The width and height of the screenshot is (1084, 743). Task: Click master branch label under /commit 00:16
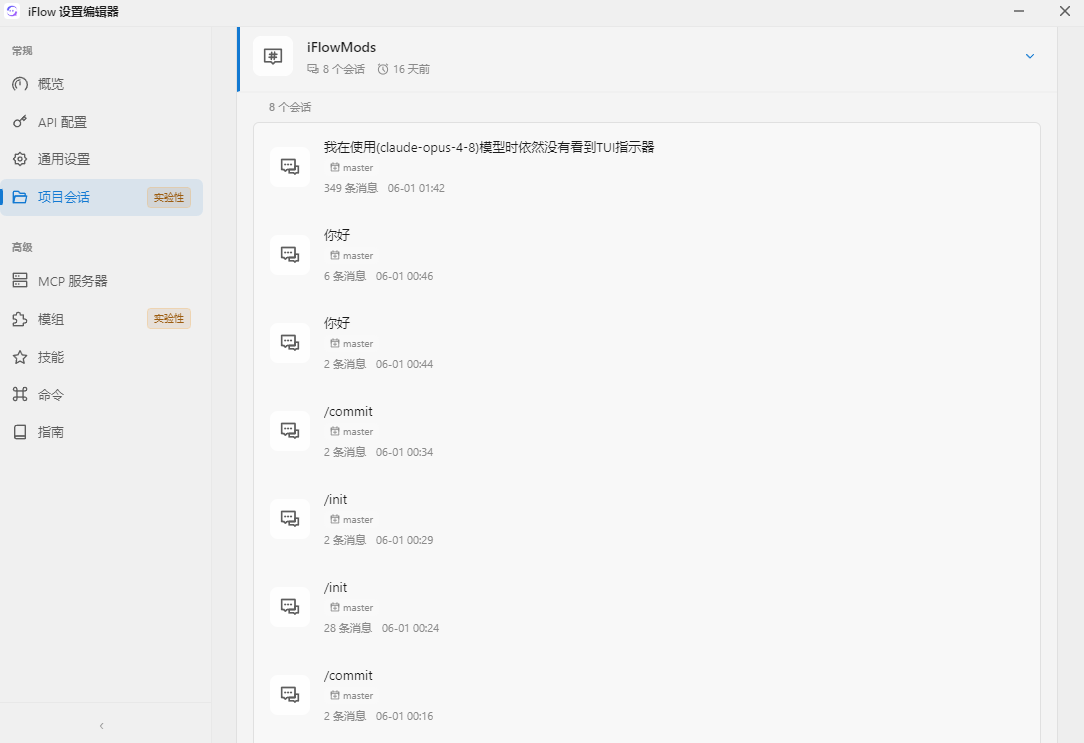pos(358,695)
